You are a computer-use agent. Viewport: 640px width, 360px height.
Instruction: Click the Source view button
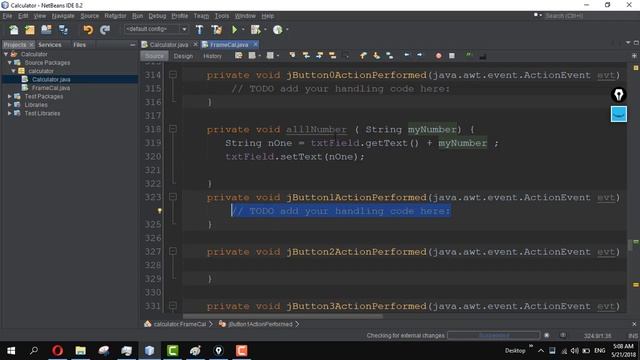[154, 56]
